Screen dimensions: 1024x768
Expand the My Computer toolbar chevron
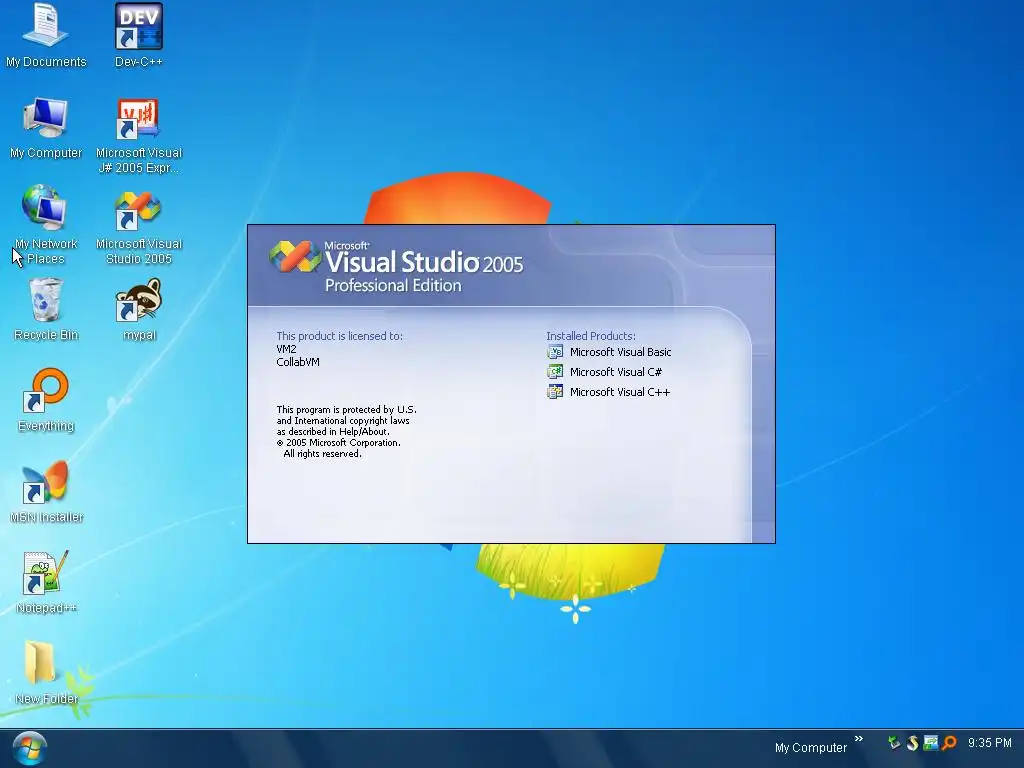coord(859,739)
